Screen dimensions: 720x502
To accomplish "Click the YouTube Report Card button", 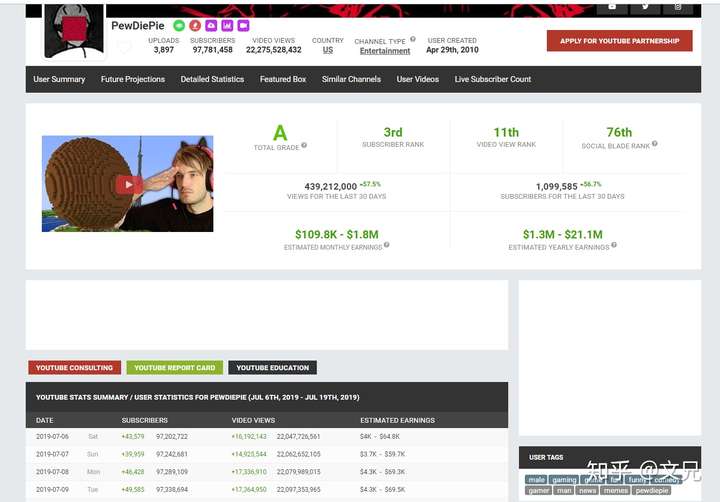I will [174, 368].
